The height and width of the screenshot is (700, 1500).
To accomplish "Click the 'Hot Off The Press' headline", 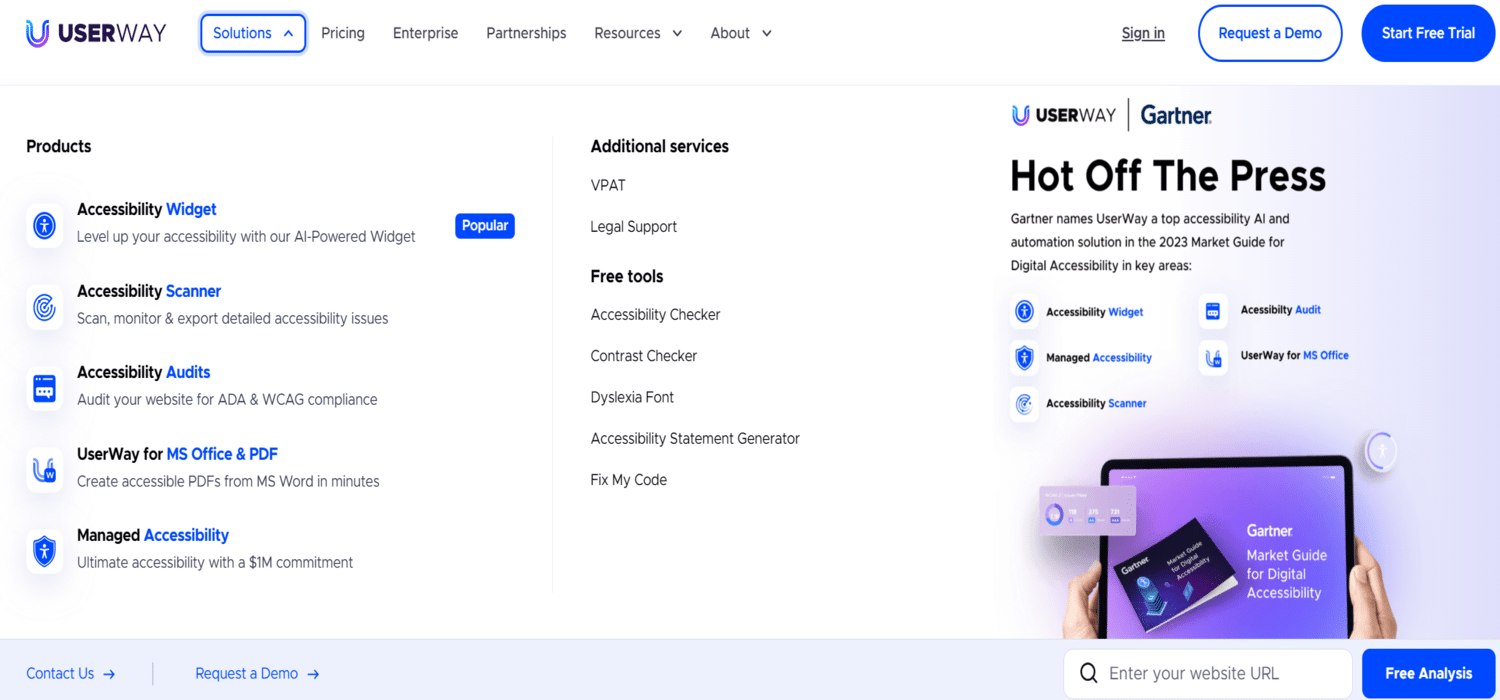I will click(x=1168, y=176).
